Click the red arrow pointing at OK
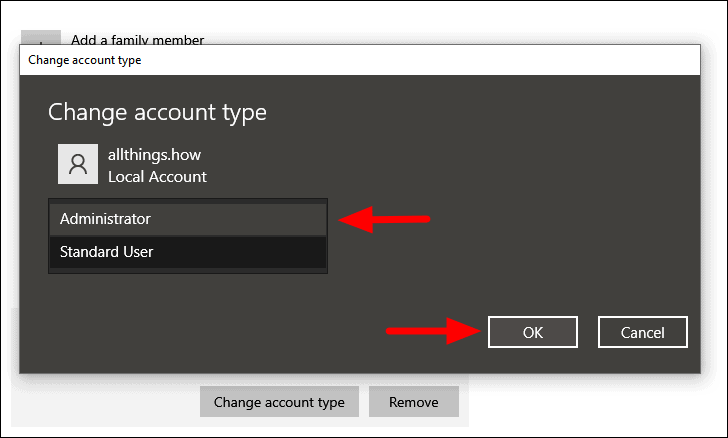This screenshot has height=438, width=728. click(433, 331)
